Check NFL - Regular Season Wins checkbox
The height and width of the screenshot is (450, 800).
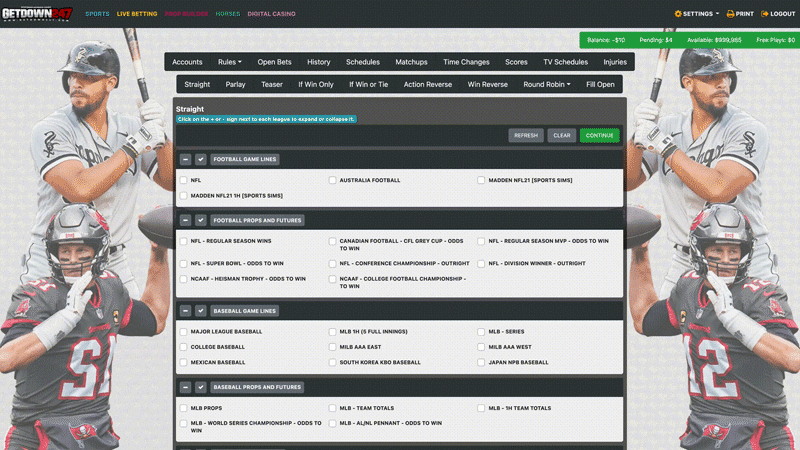(183, 241)
